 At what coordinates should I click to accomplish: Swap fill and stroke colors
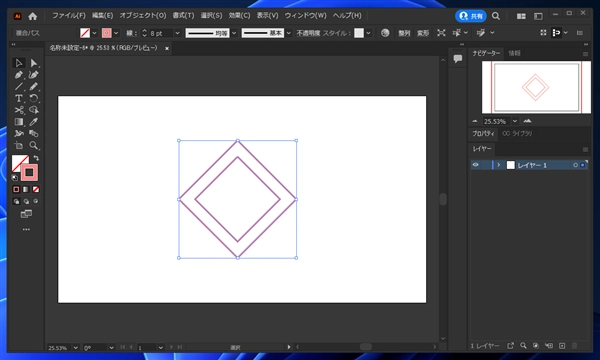(36, 158)
